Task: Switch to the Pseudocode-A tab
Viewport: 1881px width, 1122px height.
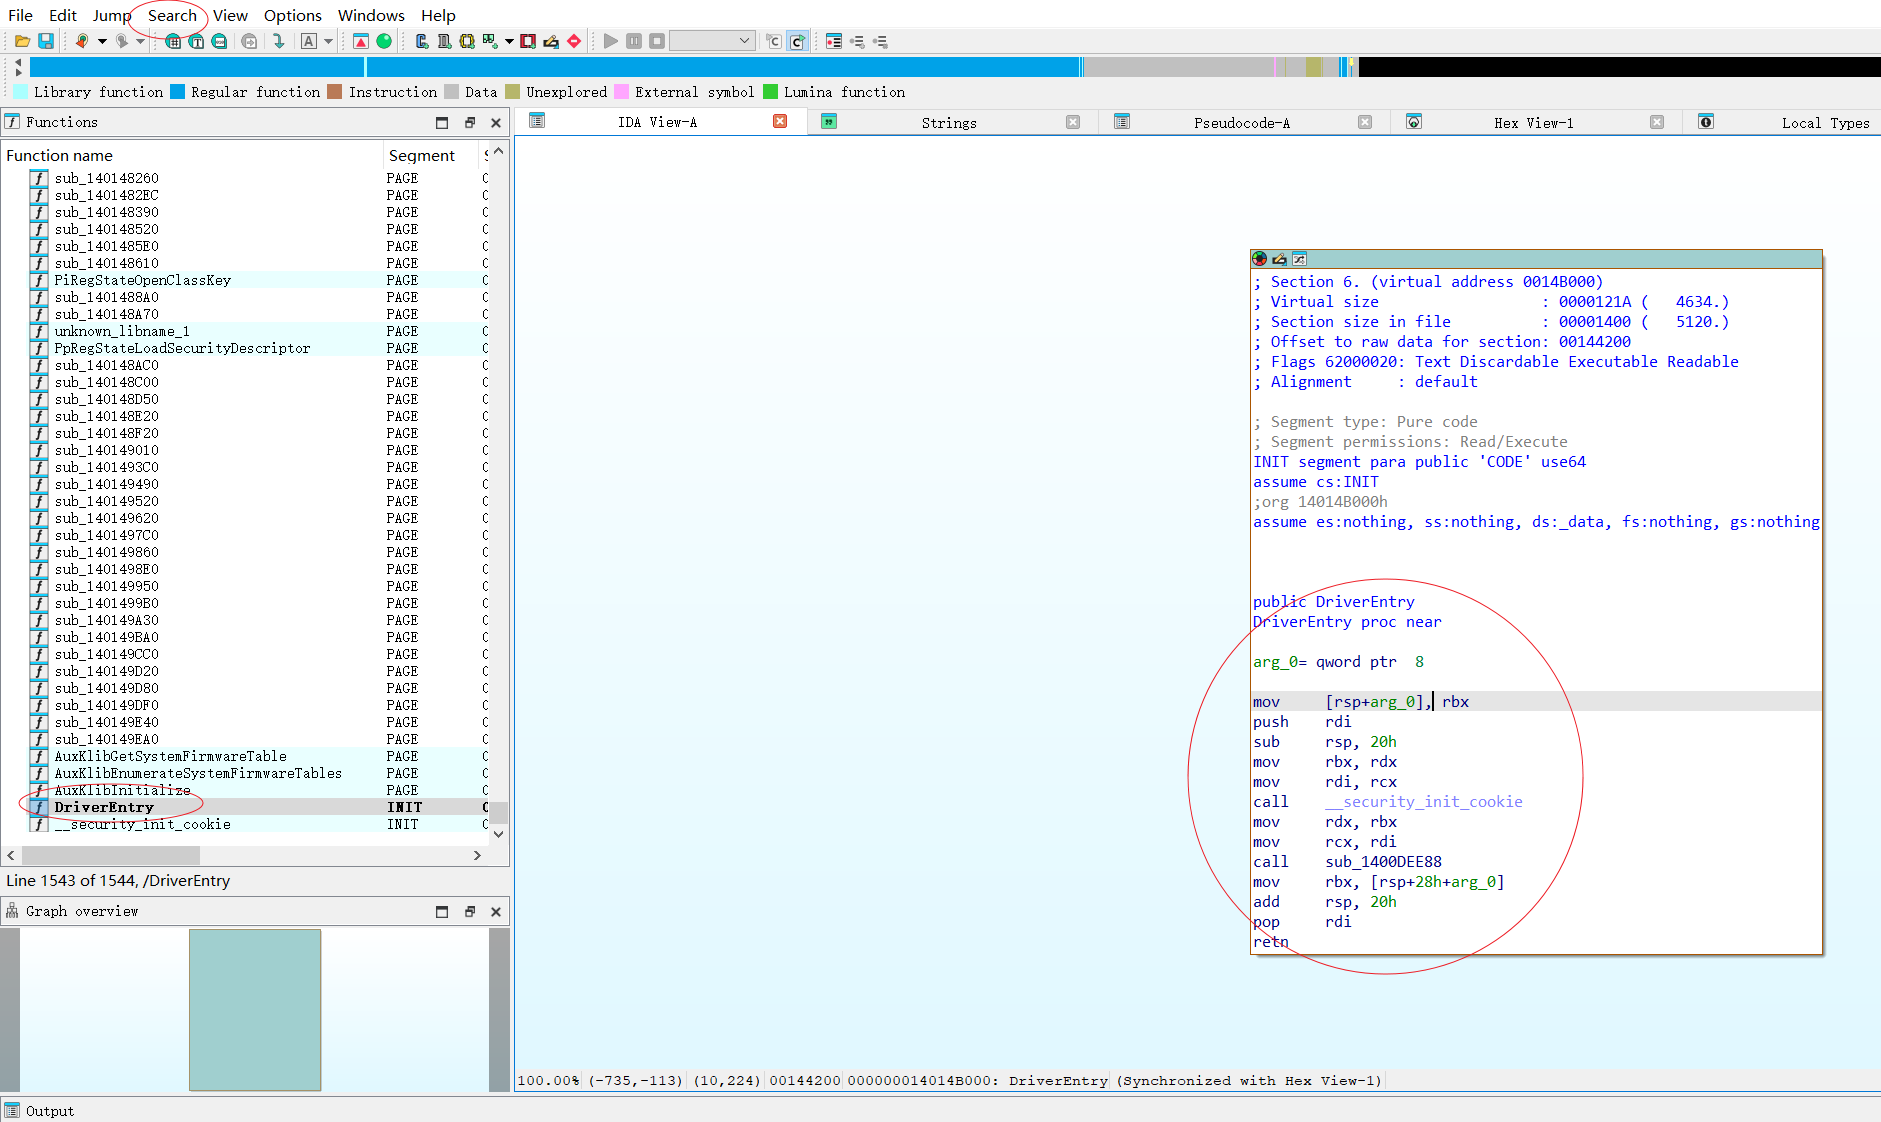Action: pyautogui.click(x=1242, y=123)
